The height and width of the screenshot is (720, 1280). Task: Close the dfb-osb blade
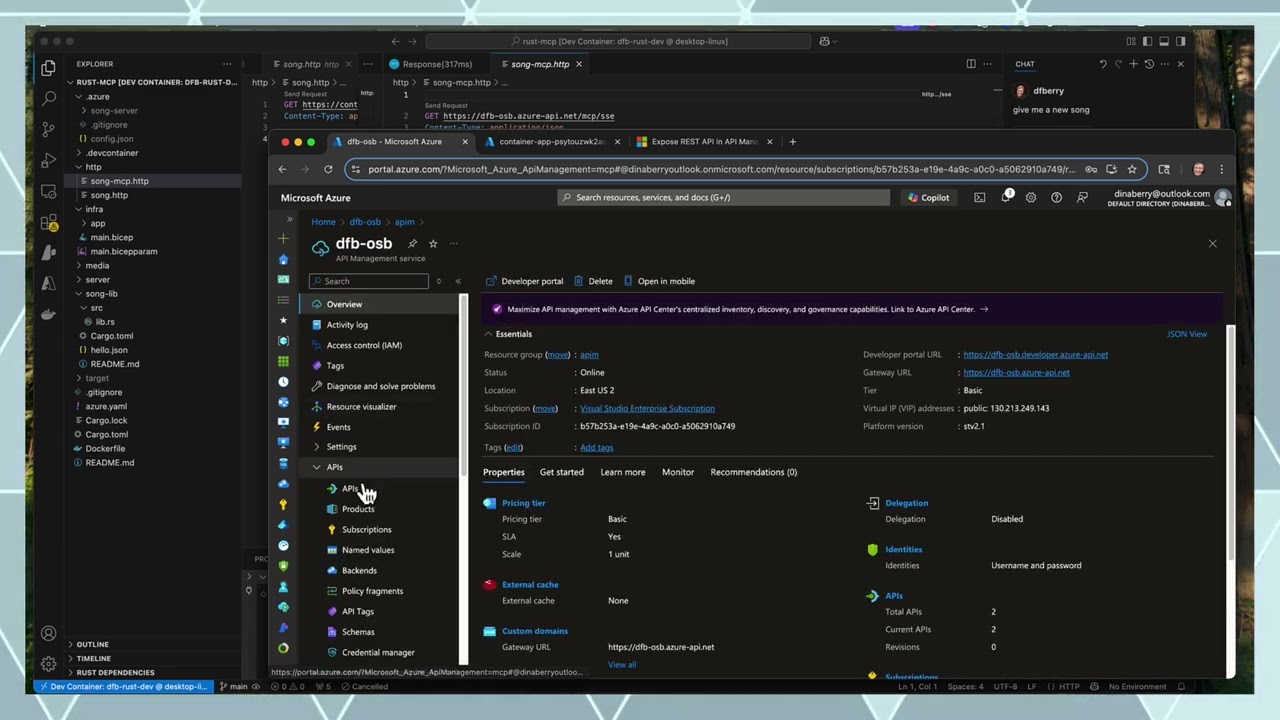[1212, 243]
